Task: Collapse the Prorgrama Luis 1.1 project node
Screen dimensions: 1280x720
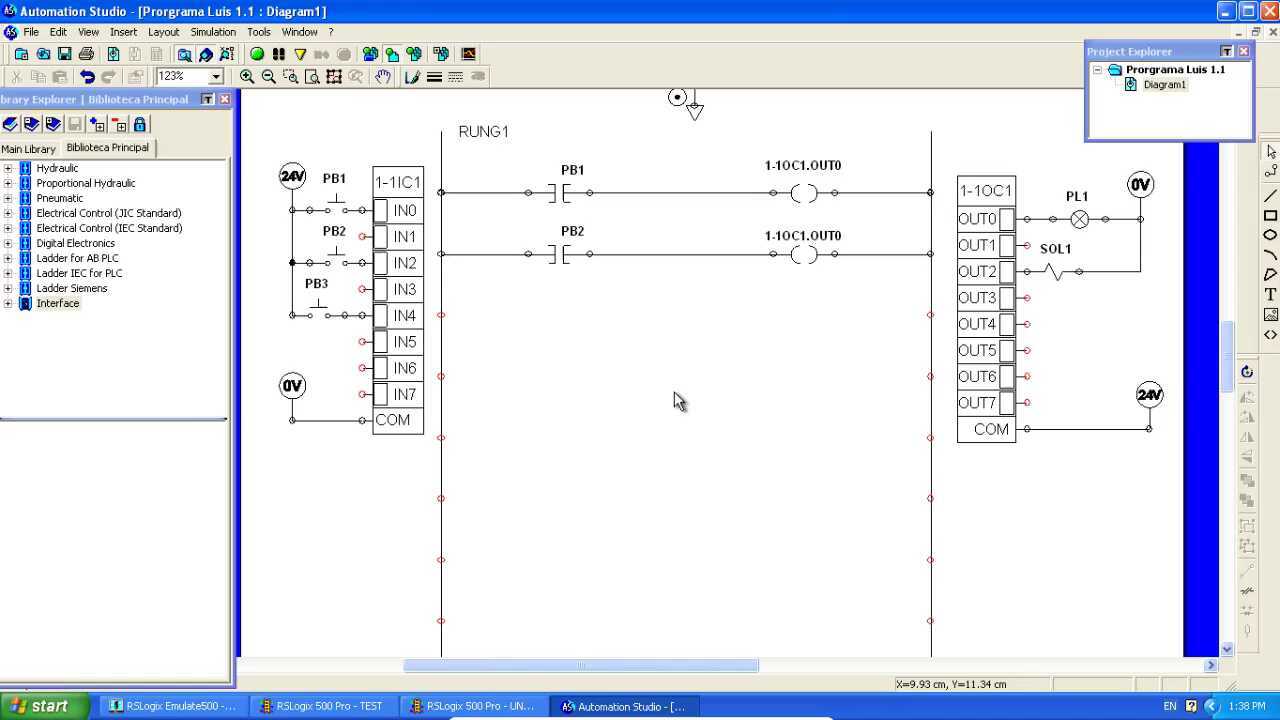Action: tap(1097, 70)
